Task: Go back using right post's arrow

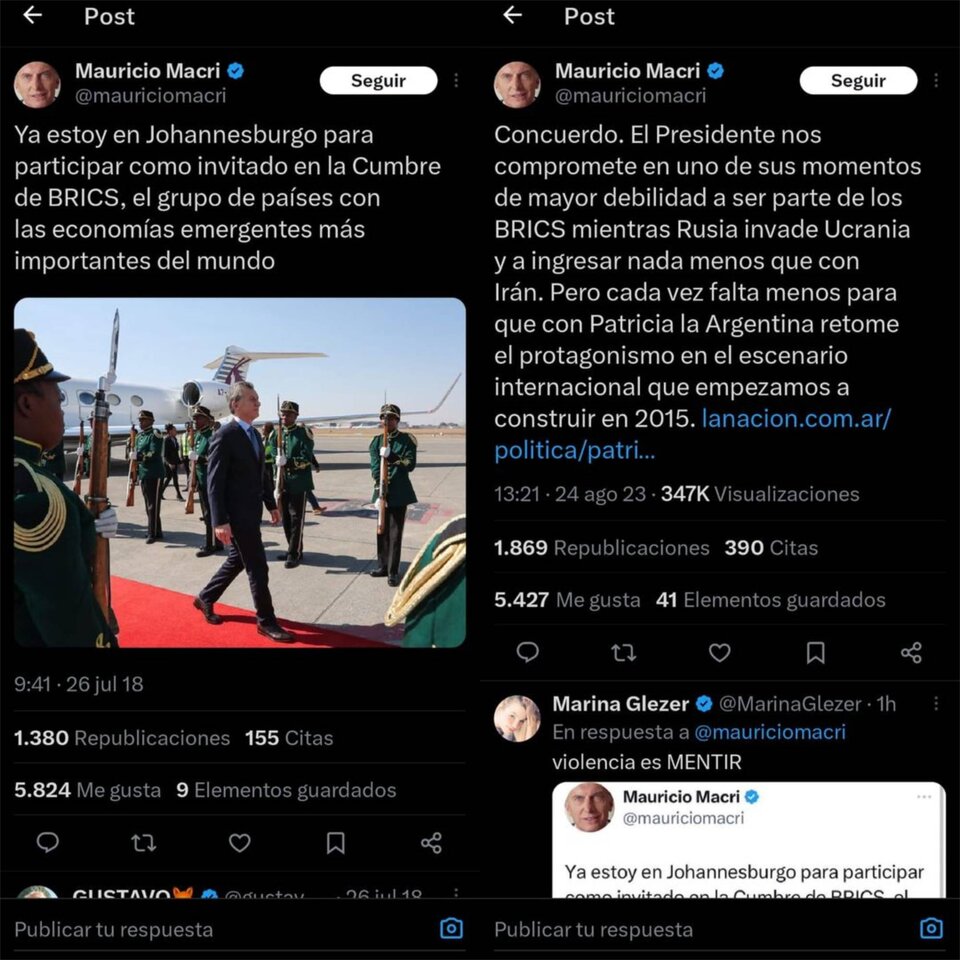Action: 512,15
